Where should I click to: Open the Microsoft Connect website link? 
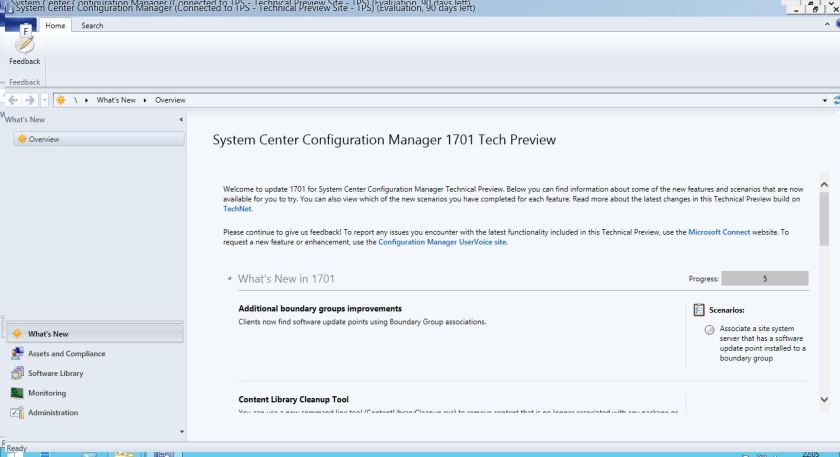coord(719,232)
